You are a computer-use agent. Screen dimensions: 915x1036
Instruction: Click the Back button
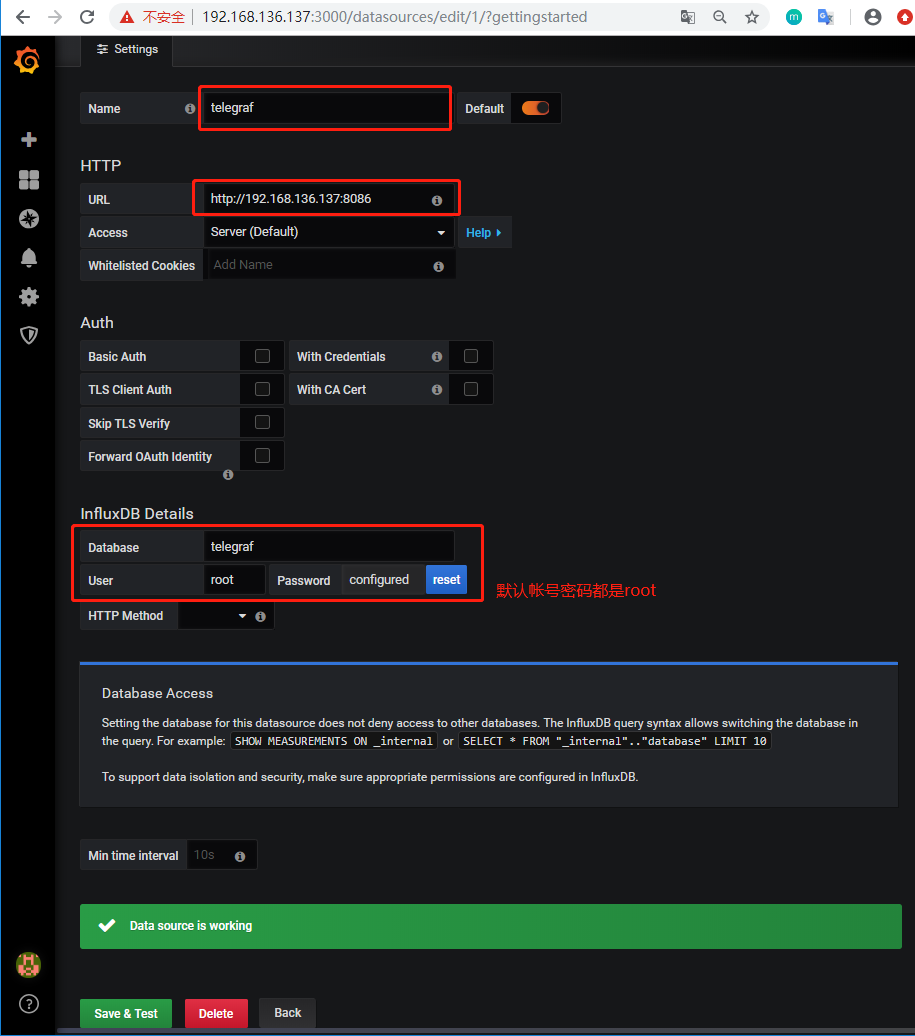coord(287,1013)
